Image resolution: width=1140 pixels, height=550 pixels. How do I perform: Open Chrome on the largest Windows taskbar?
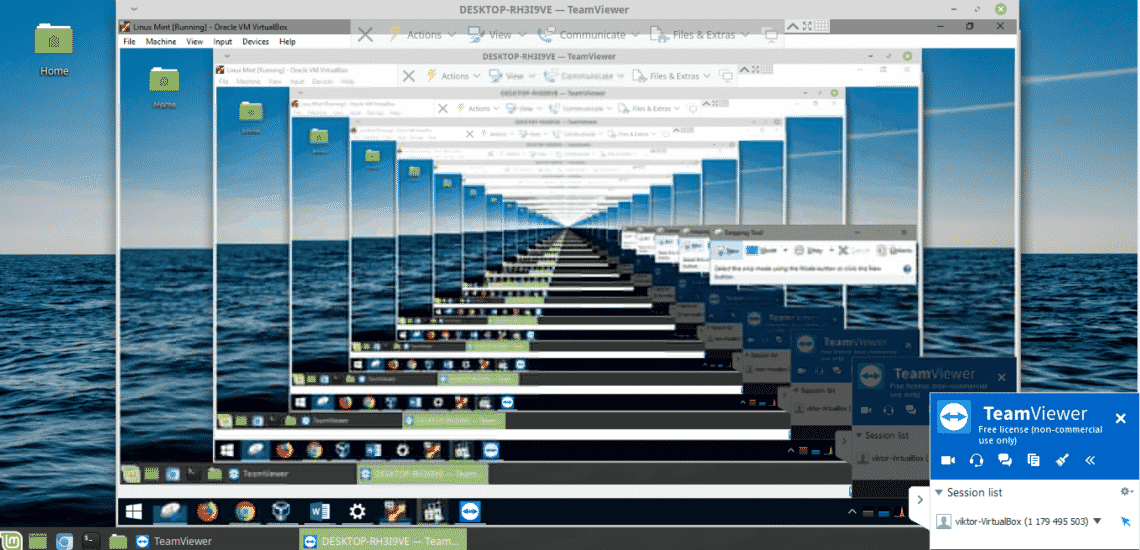(245, 511)
